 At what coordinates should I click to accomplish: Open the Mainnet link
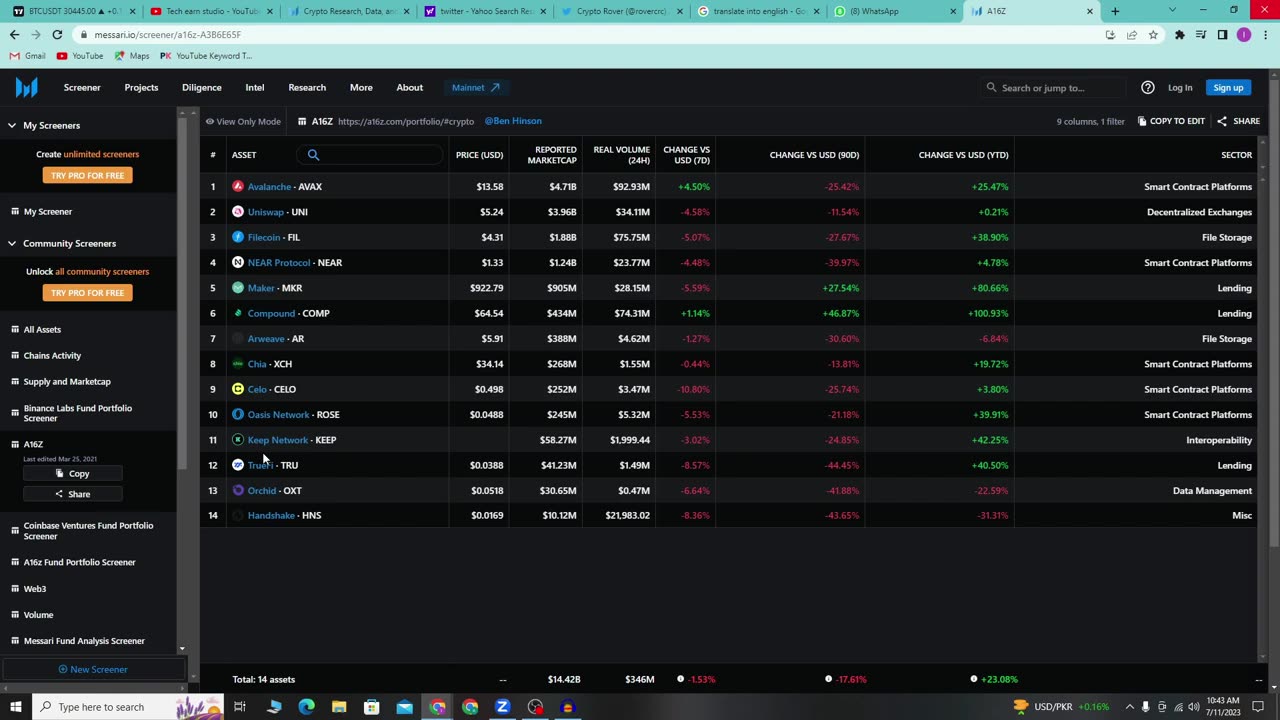pyautogui.click(x=476, y=87)
